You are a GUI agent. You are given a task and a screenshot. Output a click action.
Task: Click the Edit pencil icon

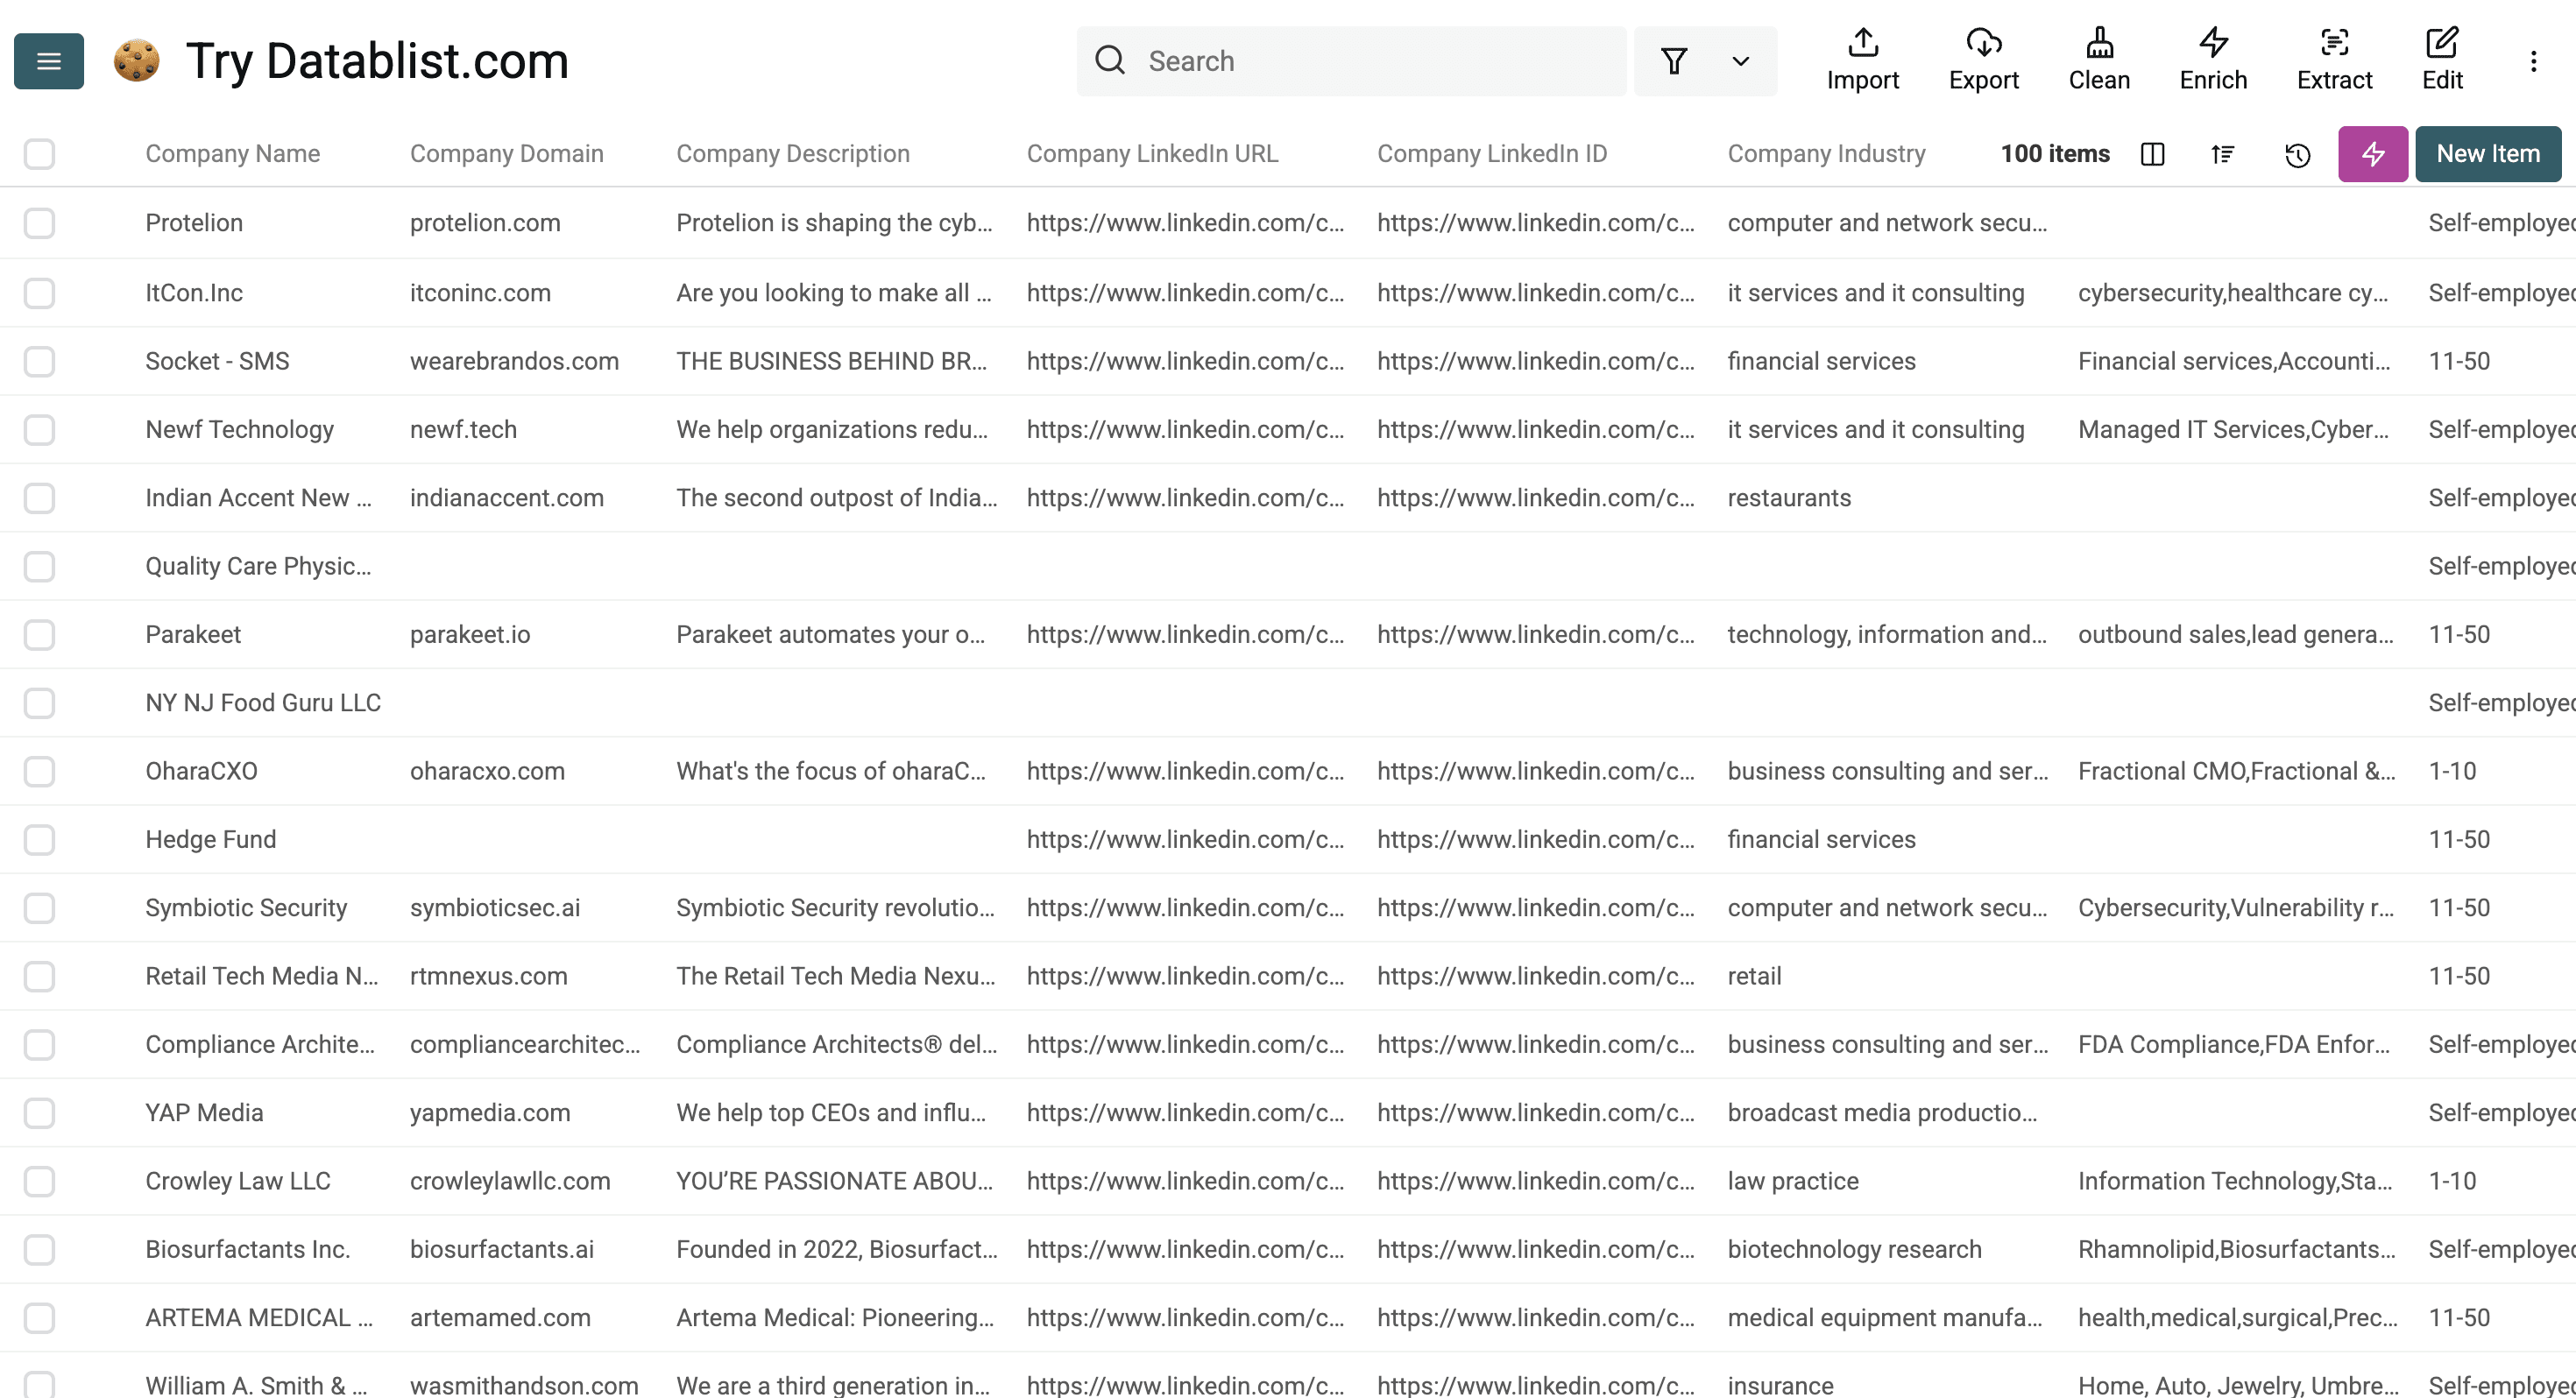[2441, 43]
